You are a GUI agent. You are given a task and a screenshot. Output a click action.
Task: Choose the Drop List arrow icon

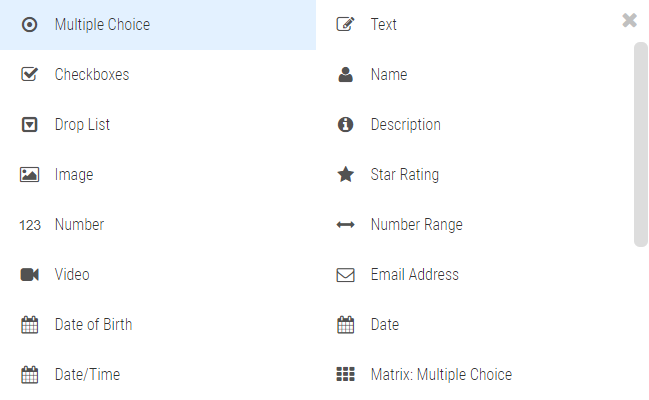[29, 125]
